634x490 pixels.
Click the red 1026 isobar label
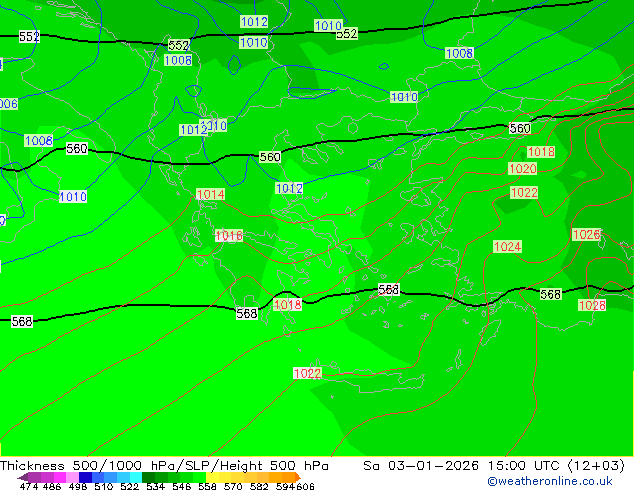(x=586, y=234)
